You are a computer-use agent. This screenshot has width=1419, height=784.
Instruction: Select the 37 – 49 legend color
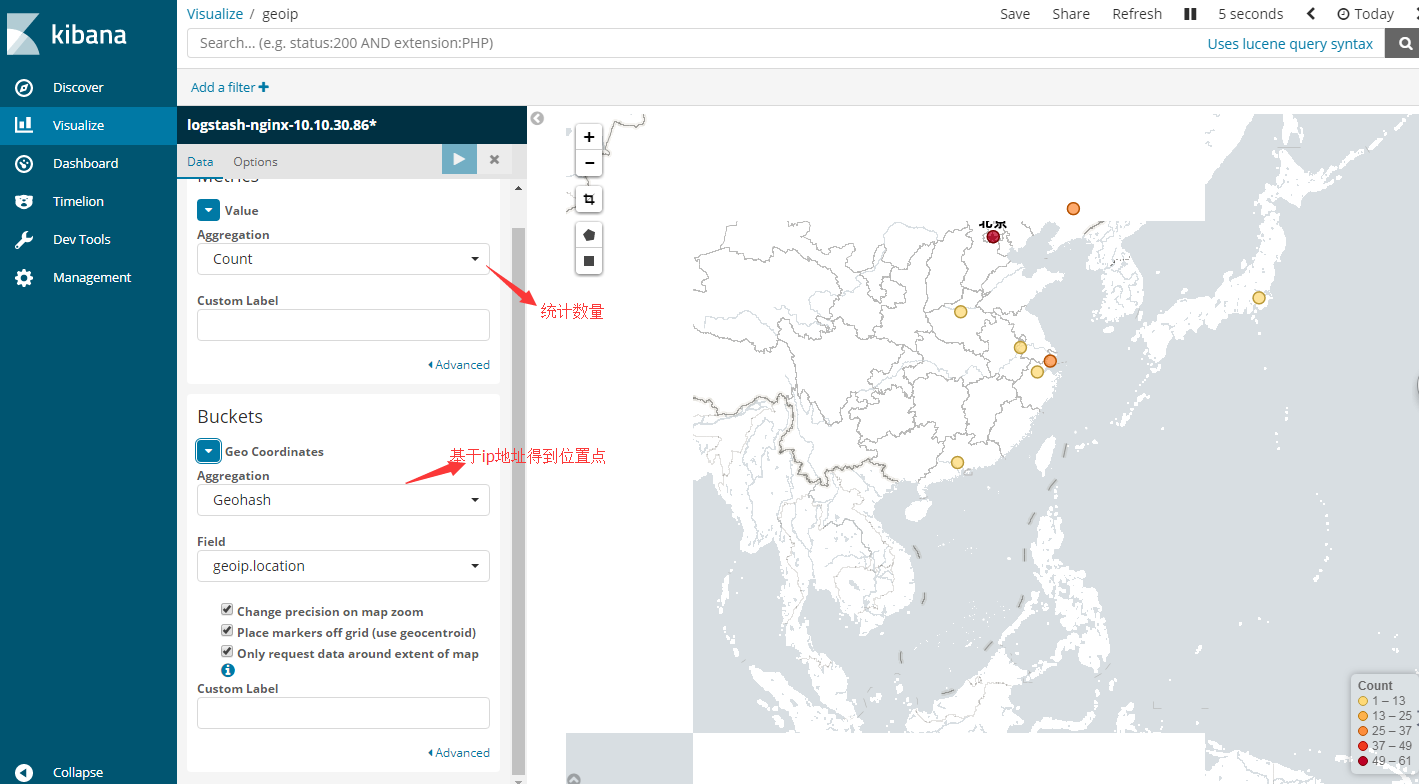pyautogui.click(x=1363, y=746)
